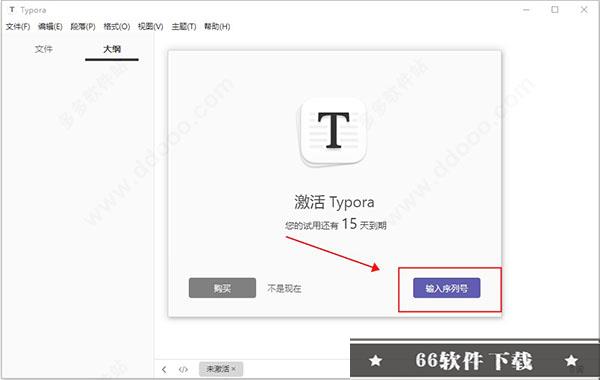Image resolution: width=600 pixels, height=380 pixels.
Task: Open the 主题(T) menu
Action: (x=184, y=26)
